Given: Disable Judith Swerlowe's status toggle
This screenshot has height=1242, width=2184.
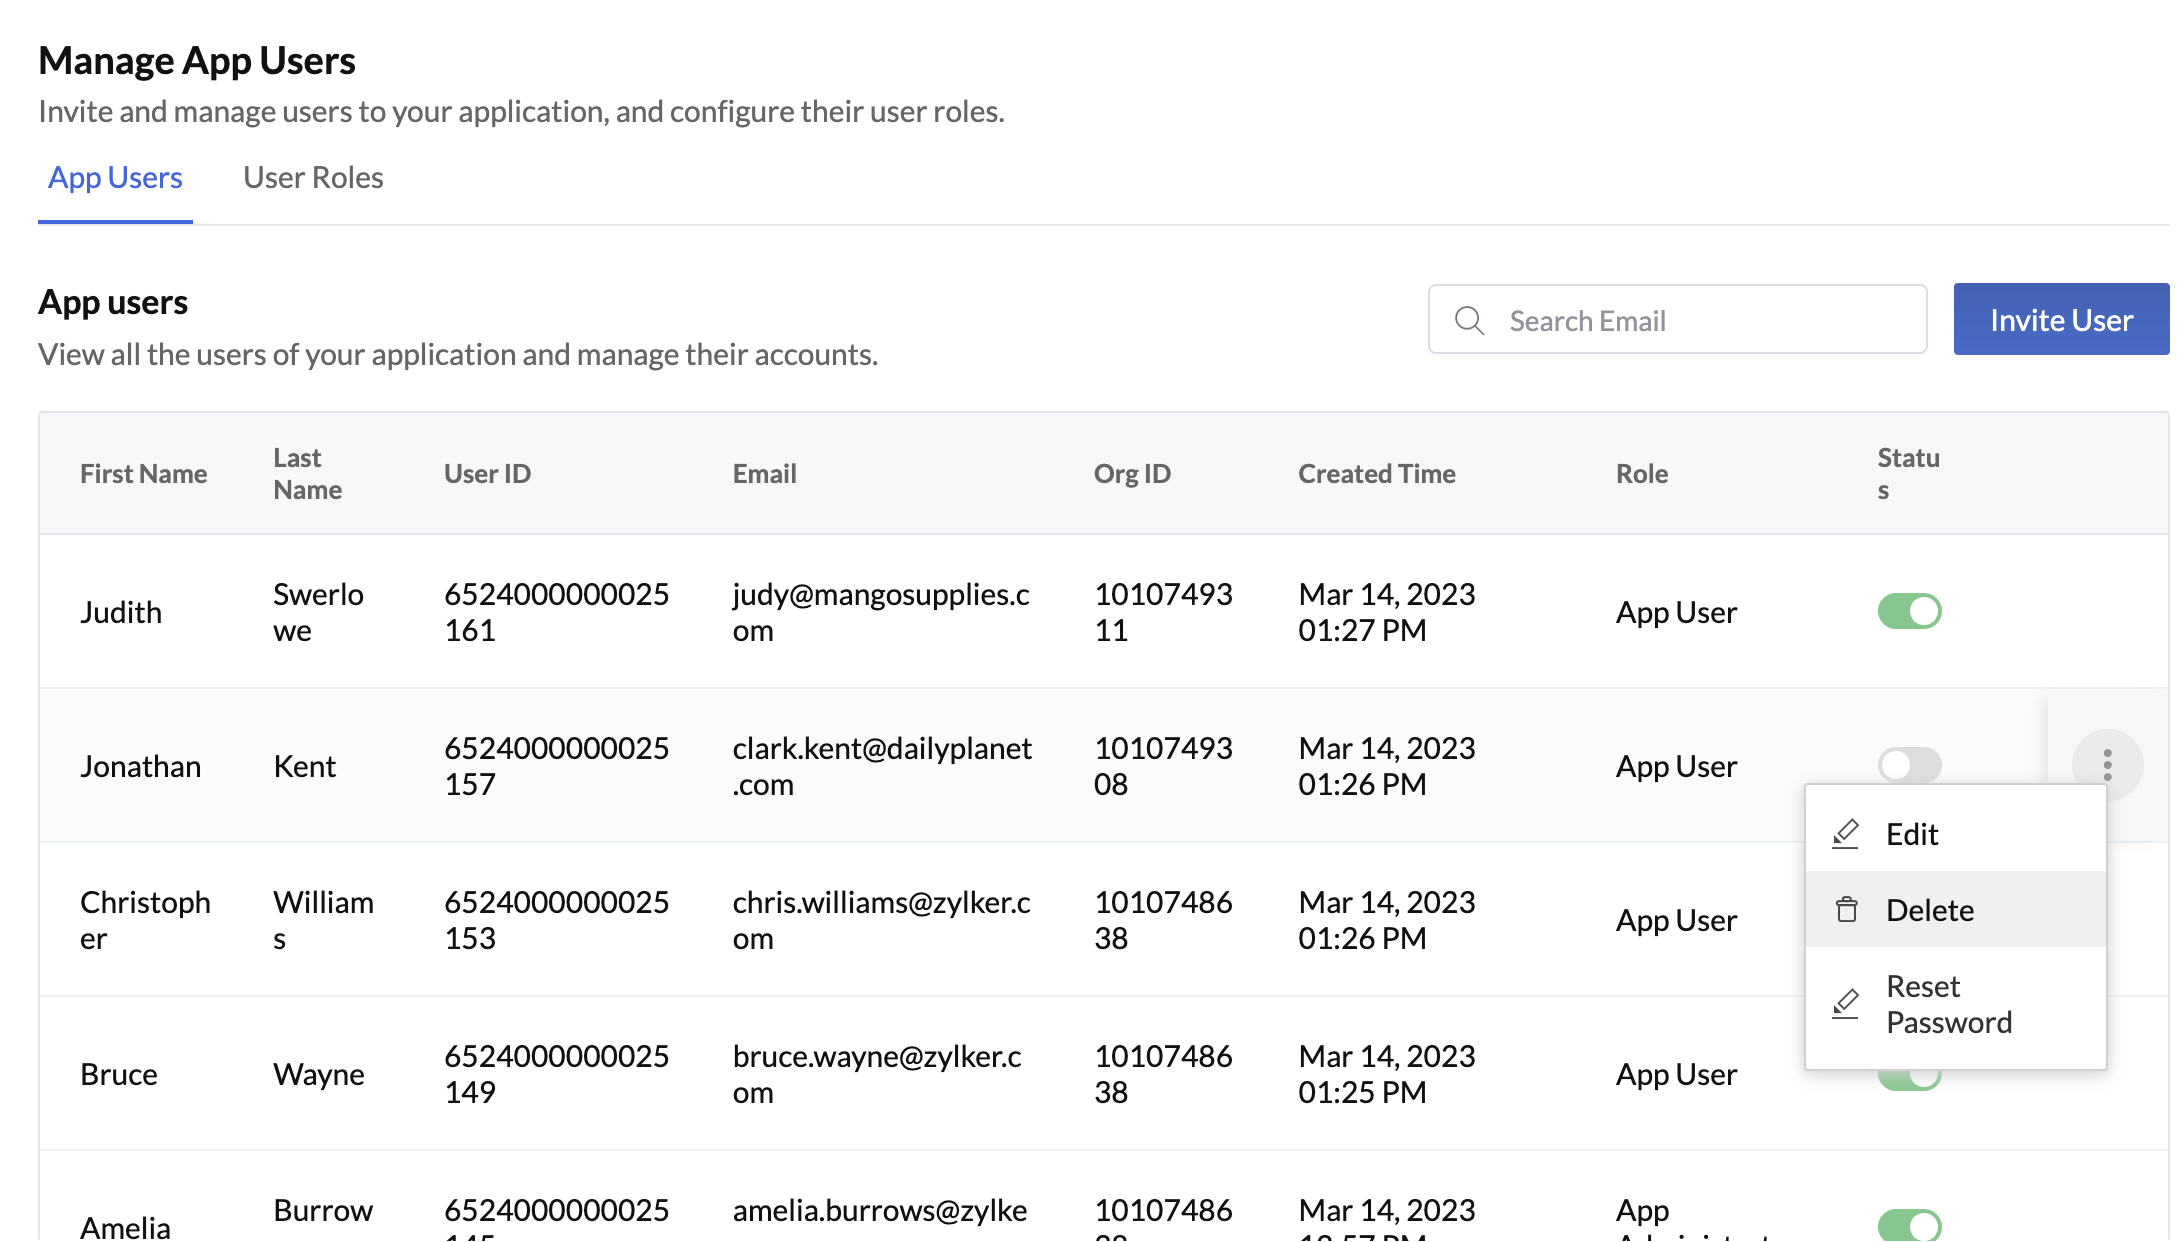Looking at the screenshot, I should (x=1910, y=611).
